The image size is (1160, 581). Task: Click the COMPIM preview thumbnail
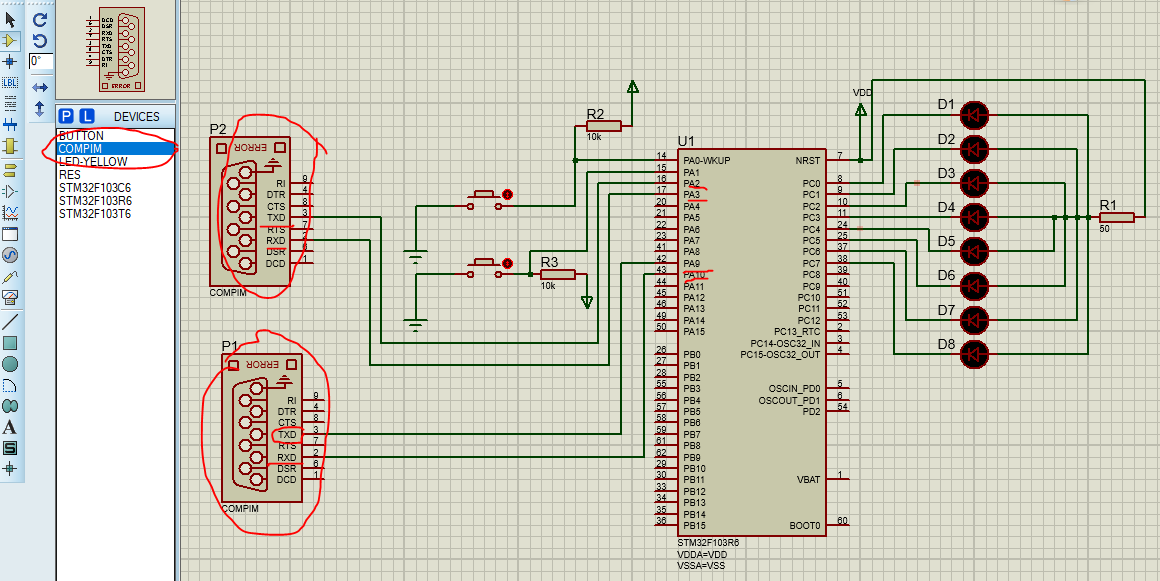[x=116, y=50]
